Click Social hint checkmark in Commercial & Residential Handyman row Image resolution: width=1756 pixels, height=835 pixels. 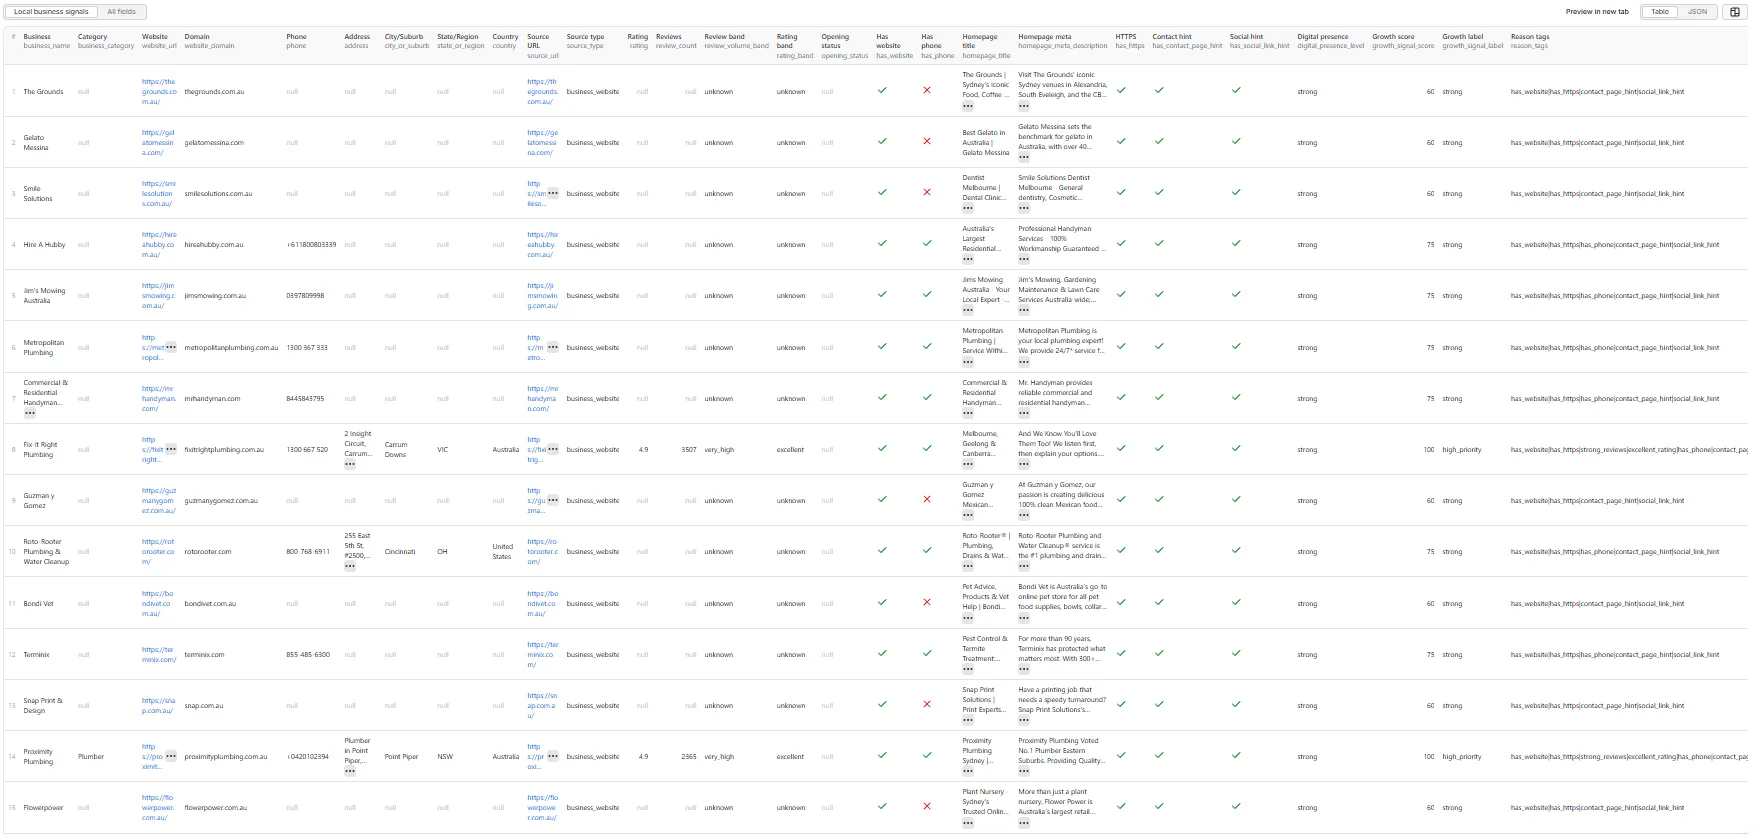click(x=1236, y=397)
